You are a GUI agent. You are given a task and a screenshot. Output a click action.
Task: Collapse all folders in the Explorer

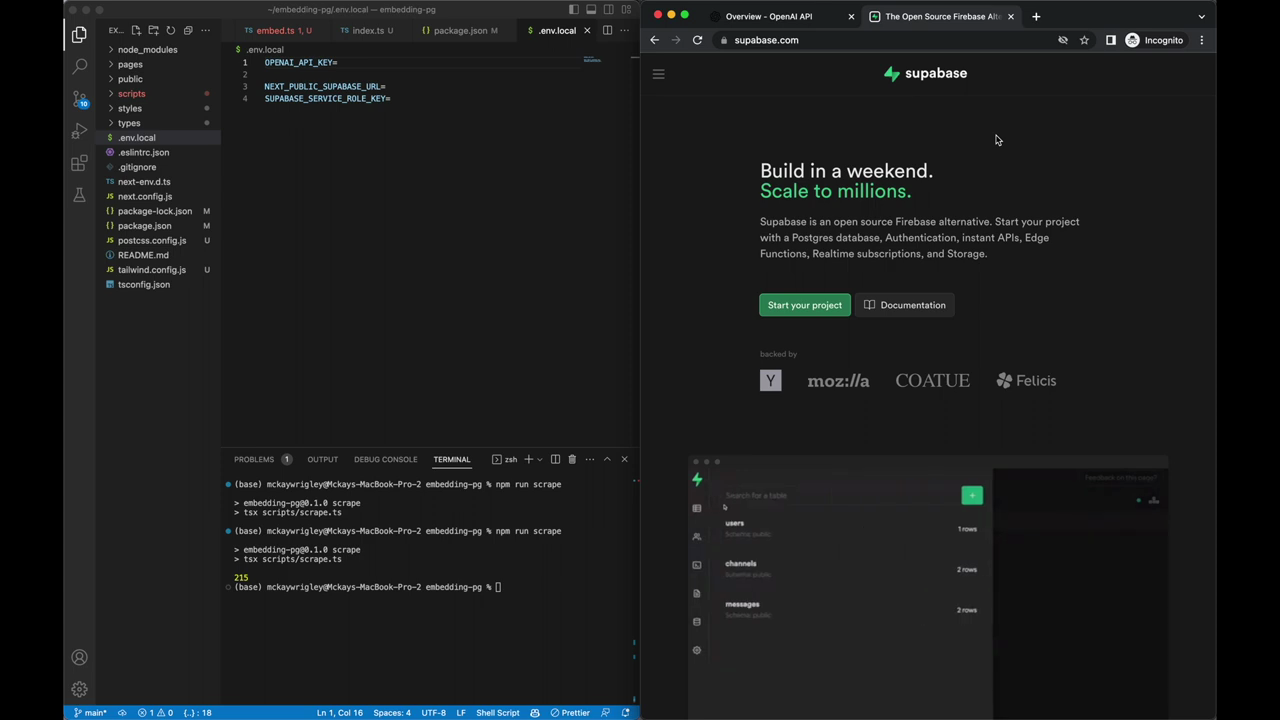point(187,31)
